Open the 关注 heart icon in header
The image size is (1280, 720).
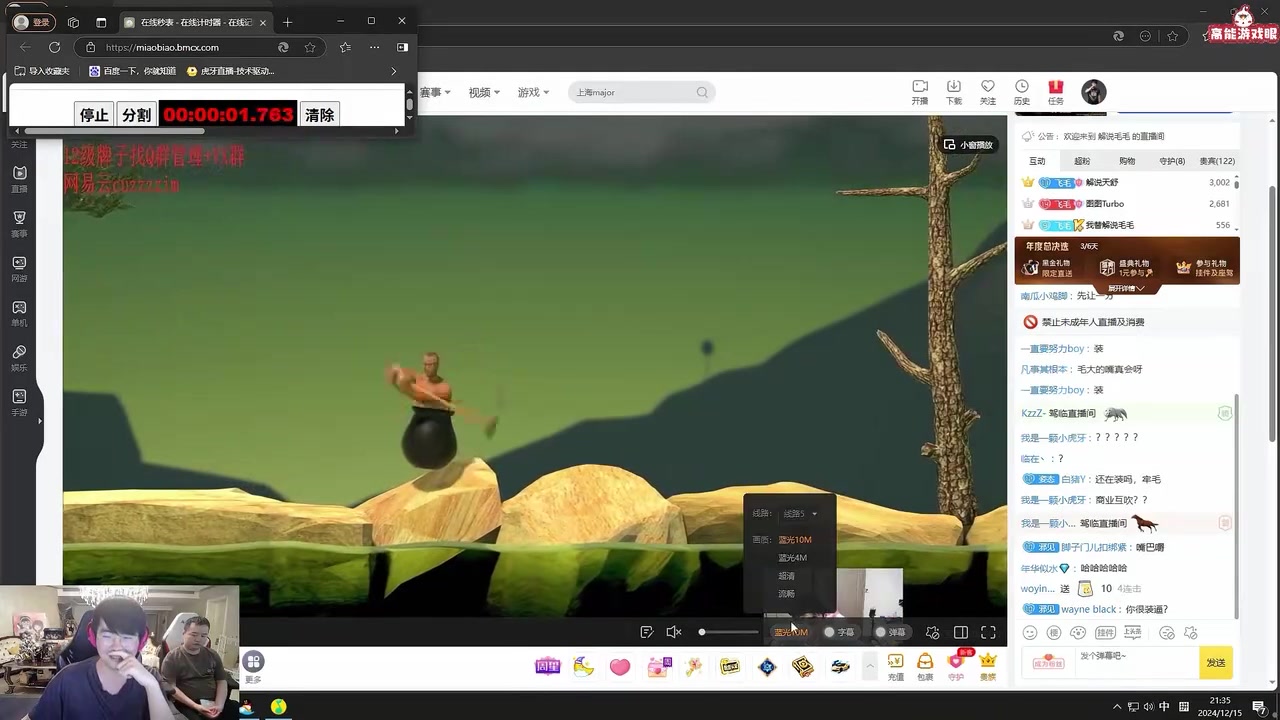click(x=988, y=92)
